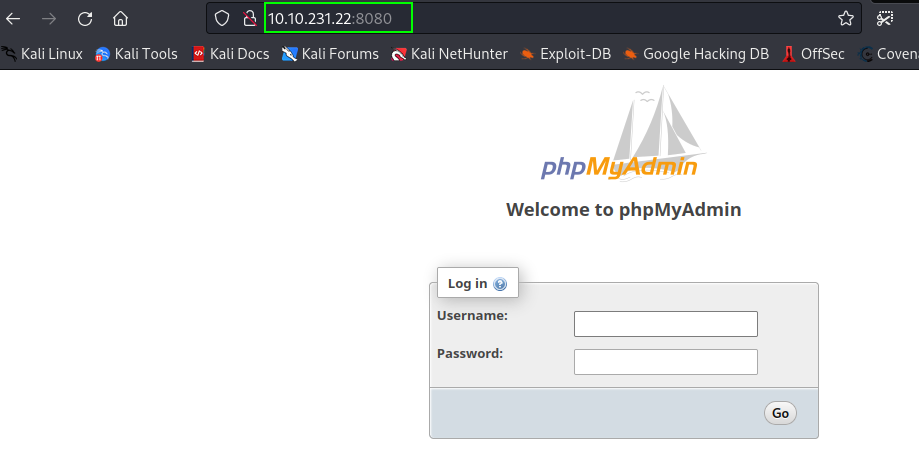Focus the Password input field
The image size is (919, 476).
(x=666, y=362)
